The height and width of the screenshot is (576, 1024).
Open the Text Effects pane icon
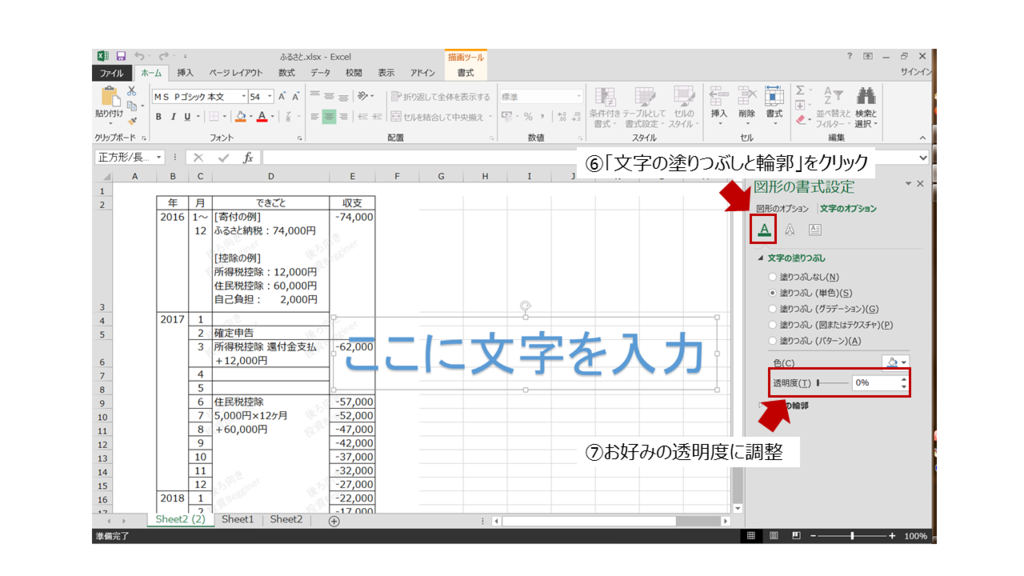click(790, 229)
